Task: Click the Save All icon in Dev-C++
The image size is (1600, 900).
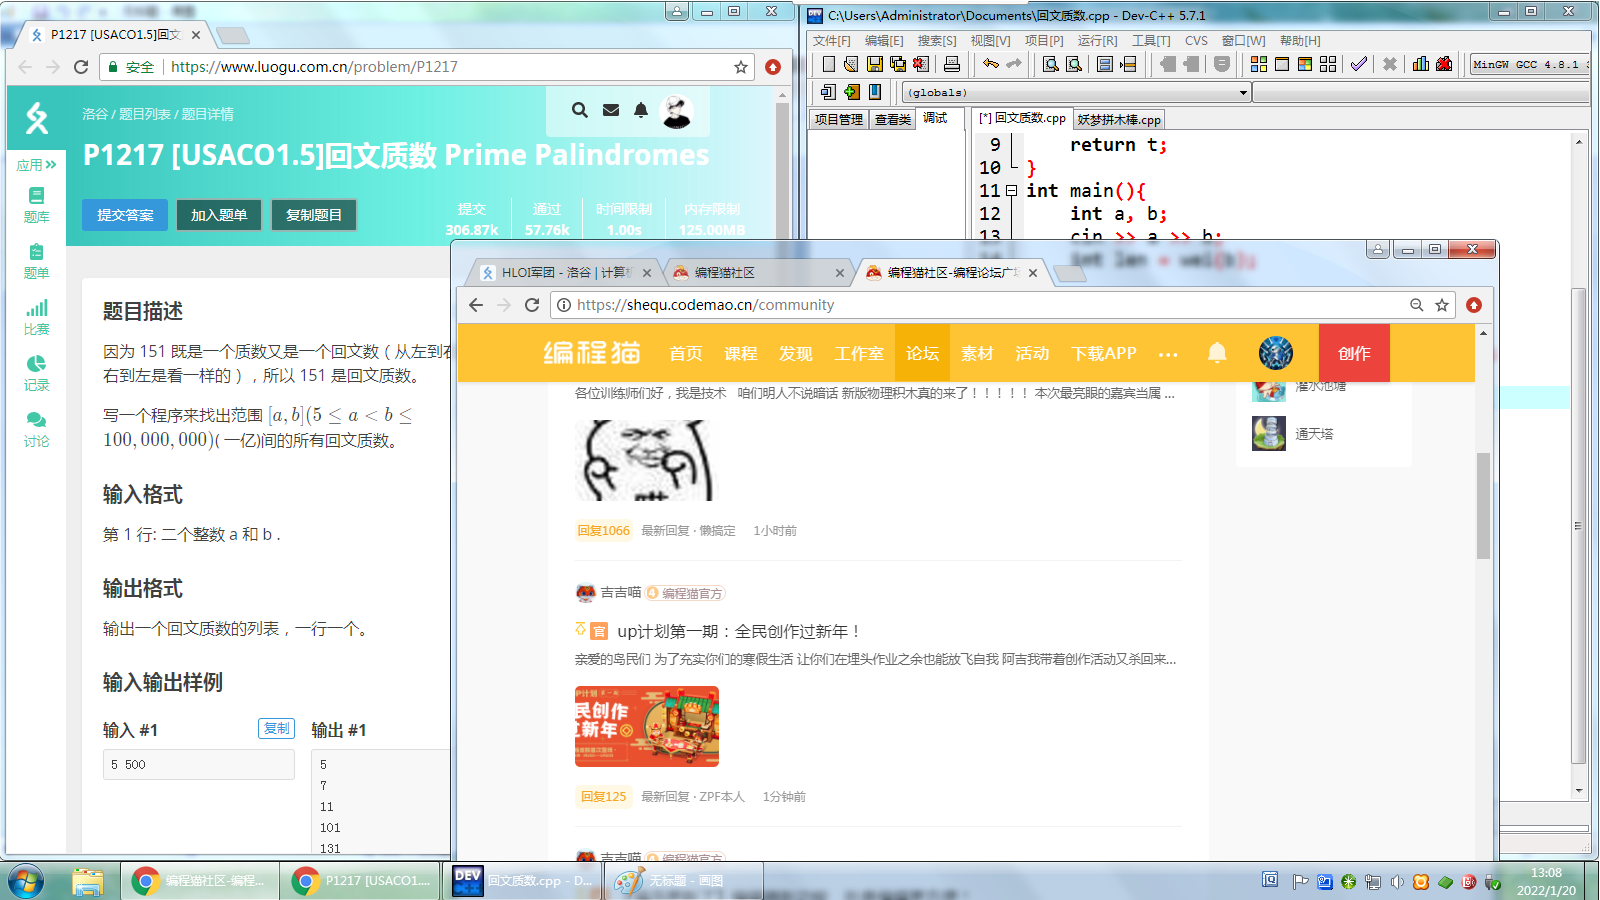Action: (898, 64)
